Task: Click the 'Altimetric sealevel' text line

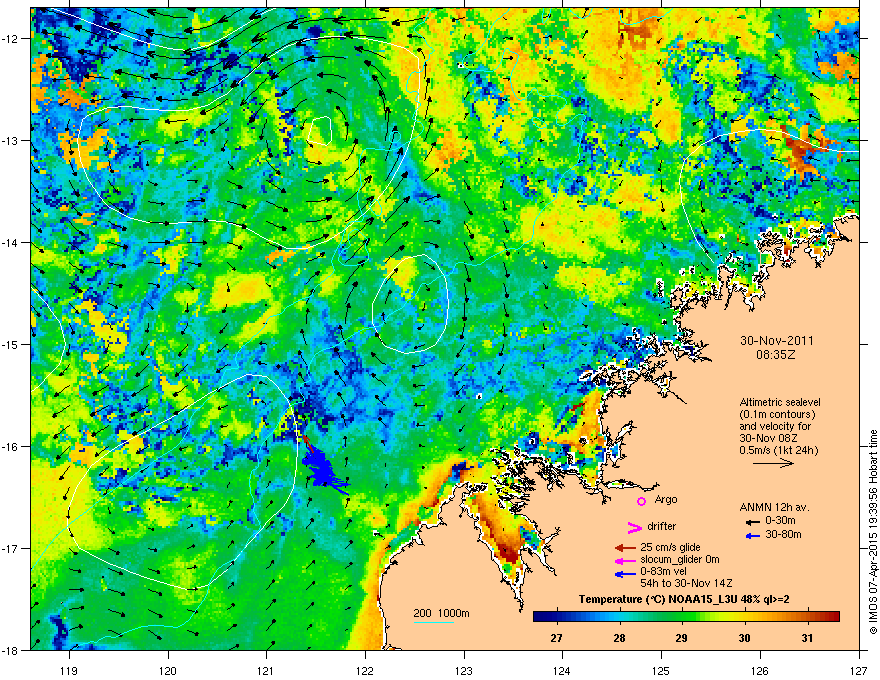Action: tap(780, 402)
